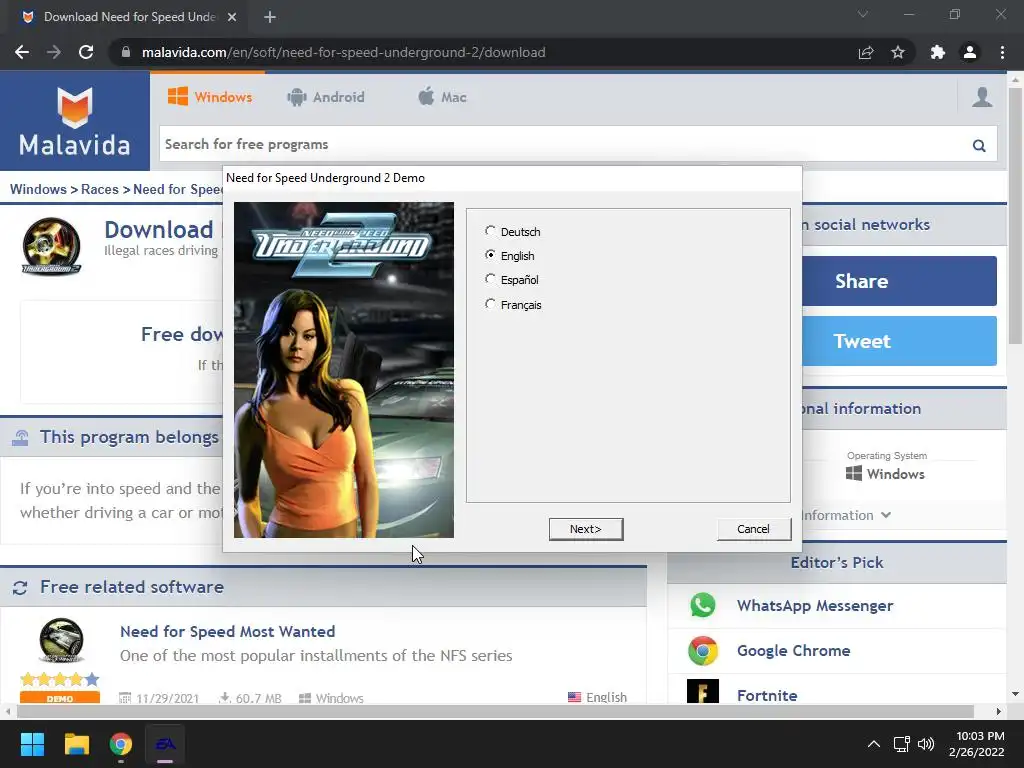Share this page icon in address bar
Image resolution: width=1024 pixels, height=768 pixels.
866,52
